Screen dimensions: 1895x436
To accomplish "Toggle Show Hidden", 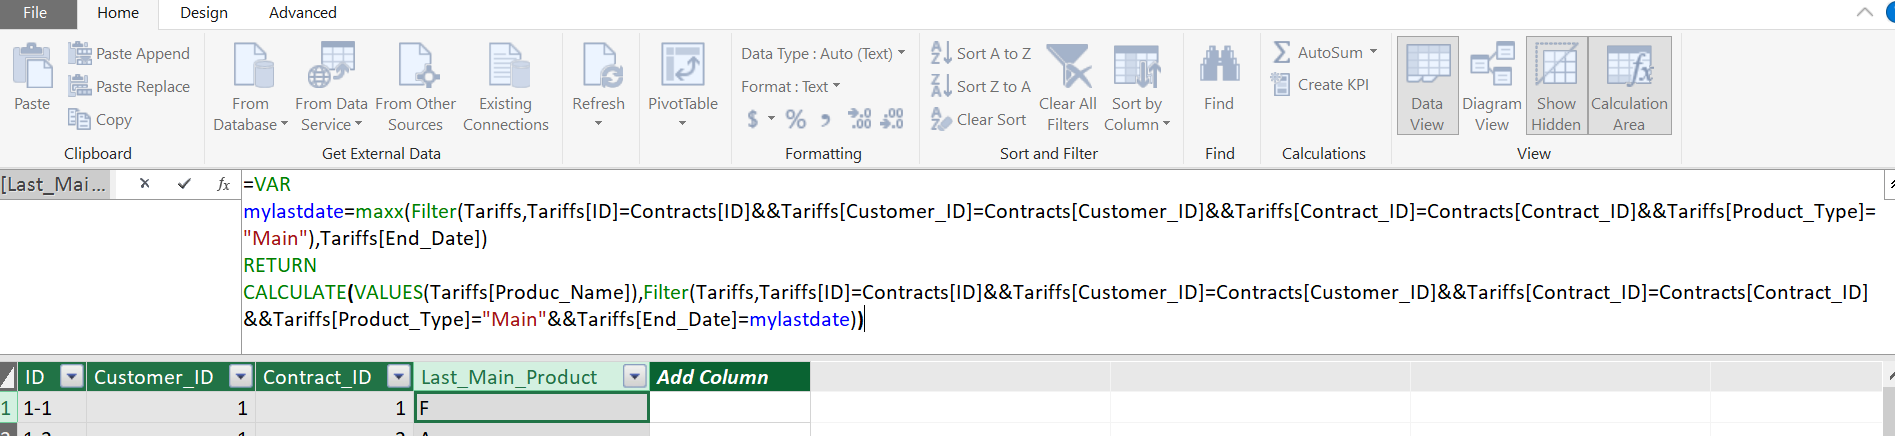I will (1556, 86).
